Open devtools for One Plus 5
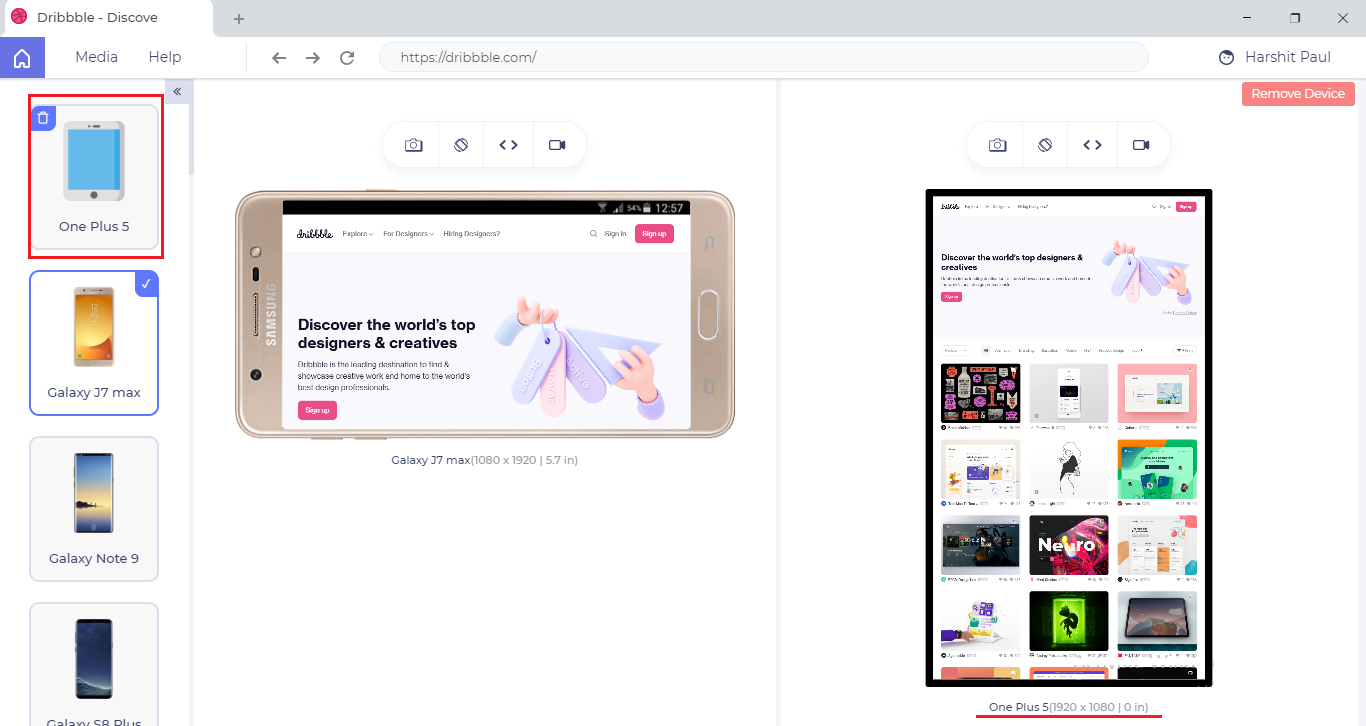Screen dimensions: 1366x726 click(x=1092, y=145)
